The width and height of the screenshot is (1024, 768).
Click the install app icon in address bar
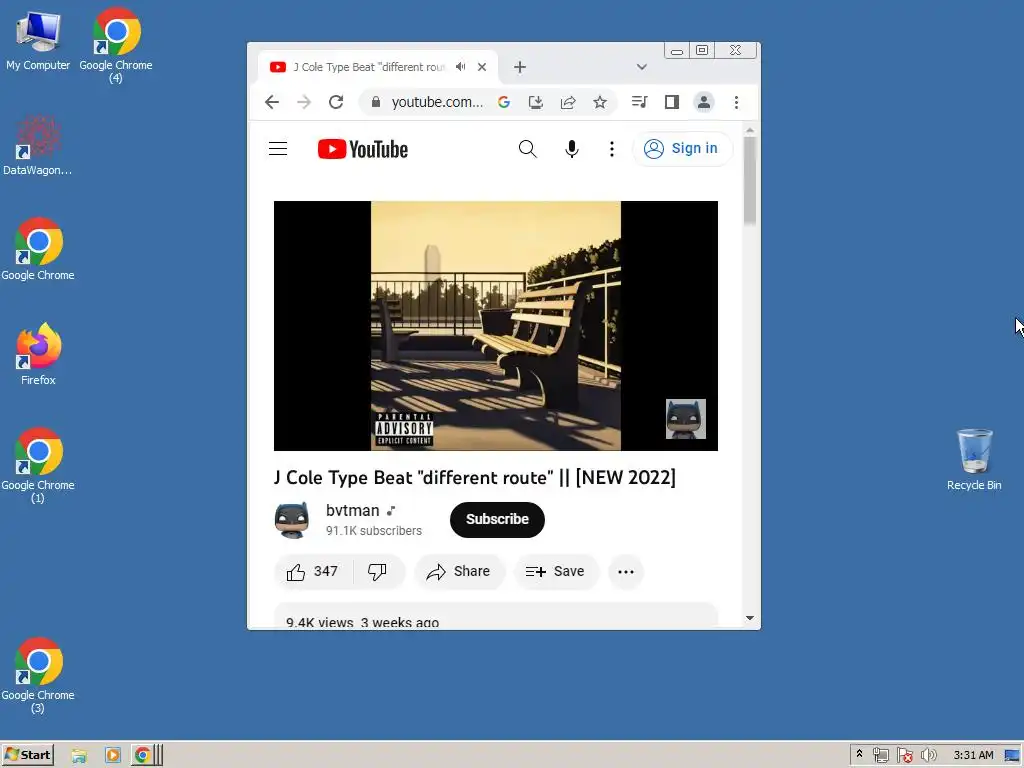(536, 102)
